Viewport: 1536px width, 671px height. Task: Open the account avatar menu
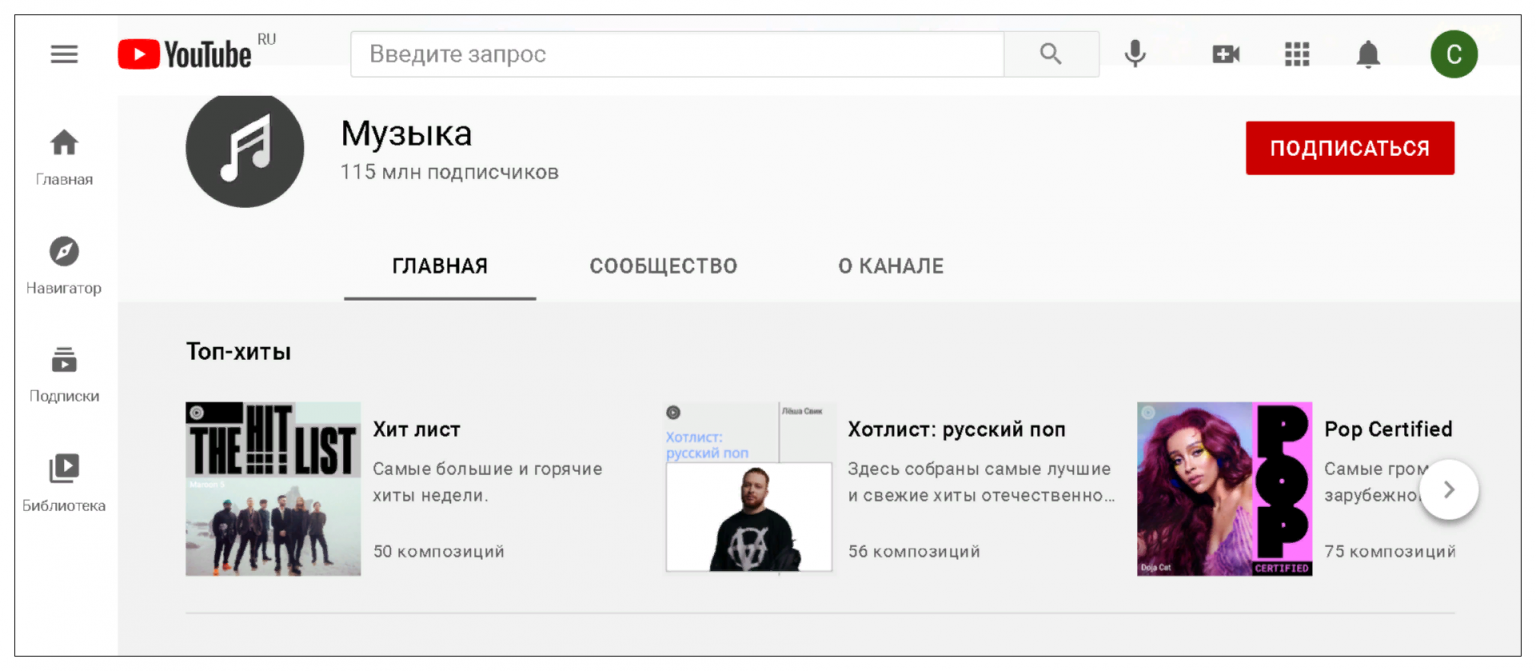tap(1453, 54)
